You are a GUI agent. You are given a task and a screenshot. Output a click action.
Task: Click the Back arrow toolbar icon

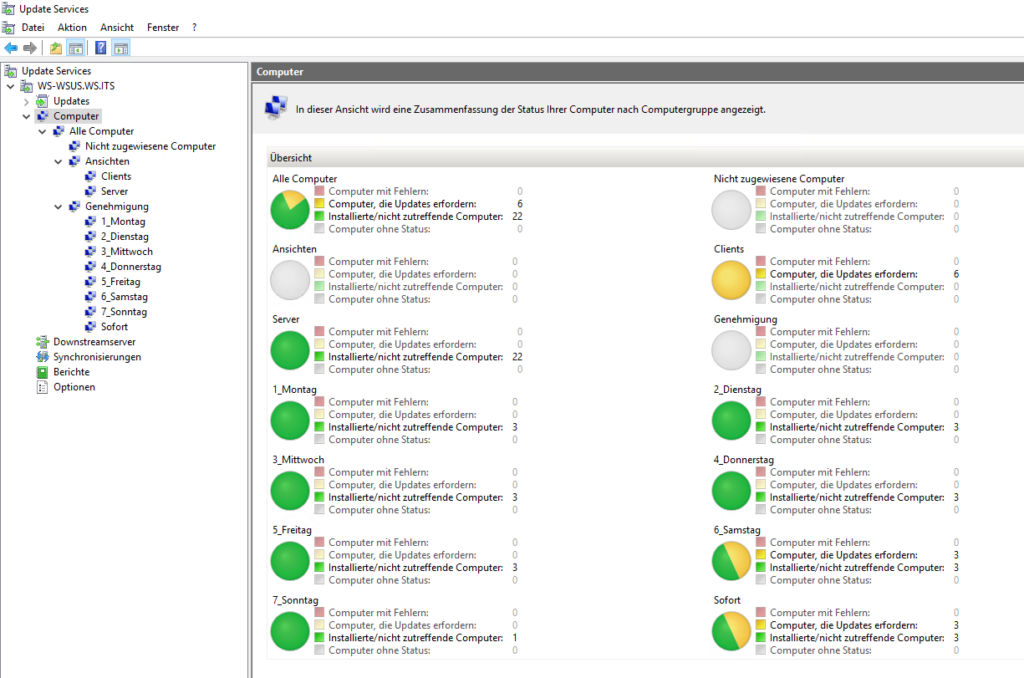(10, 48)
